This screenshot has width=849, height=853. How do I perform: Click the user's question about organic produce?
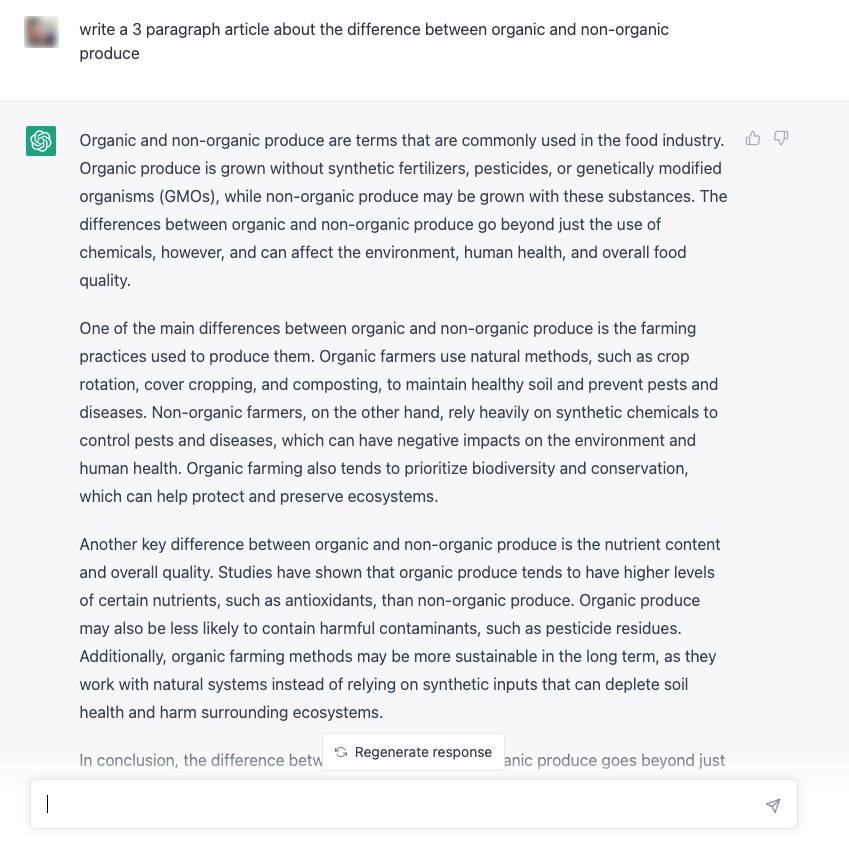tap(375, 41)
